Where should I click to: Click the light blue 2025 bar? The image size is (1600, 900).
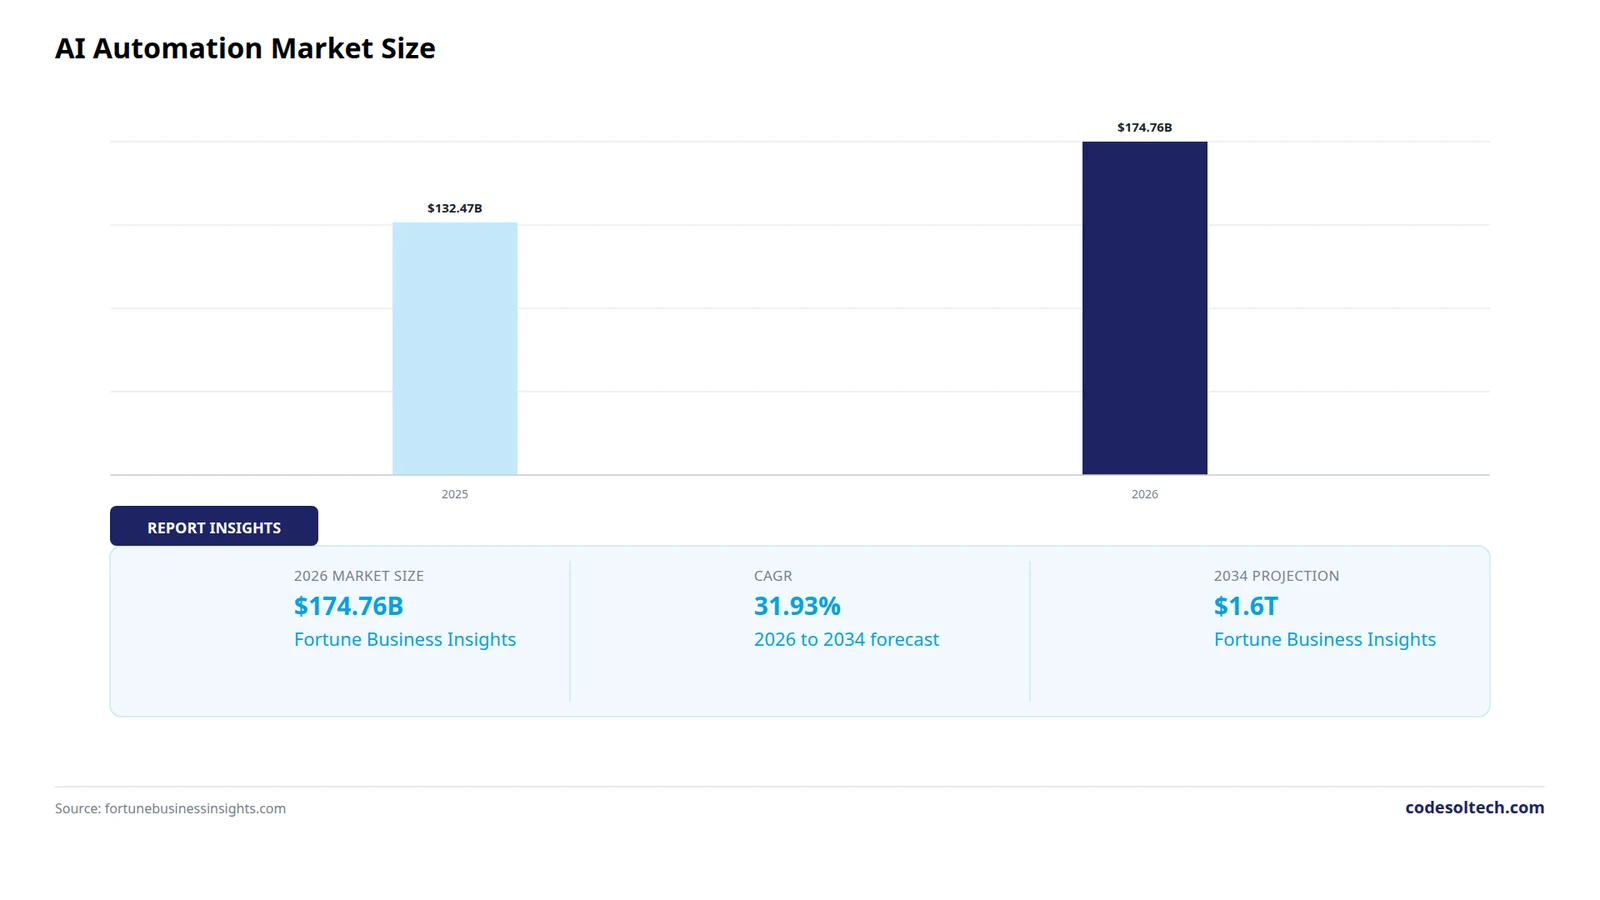455,348
